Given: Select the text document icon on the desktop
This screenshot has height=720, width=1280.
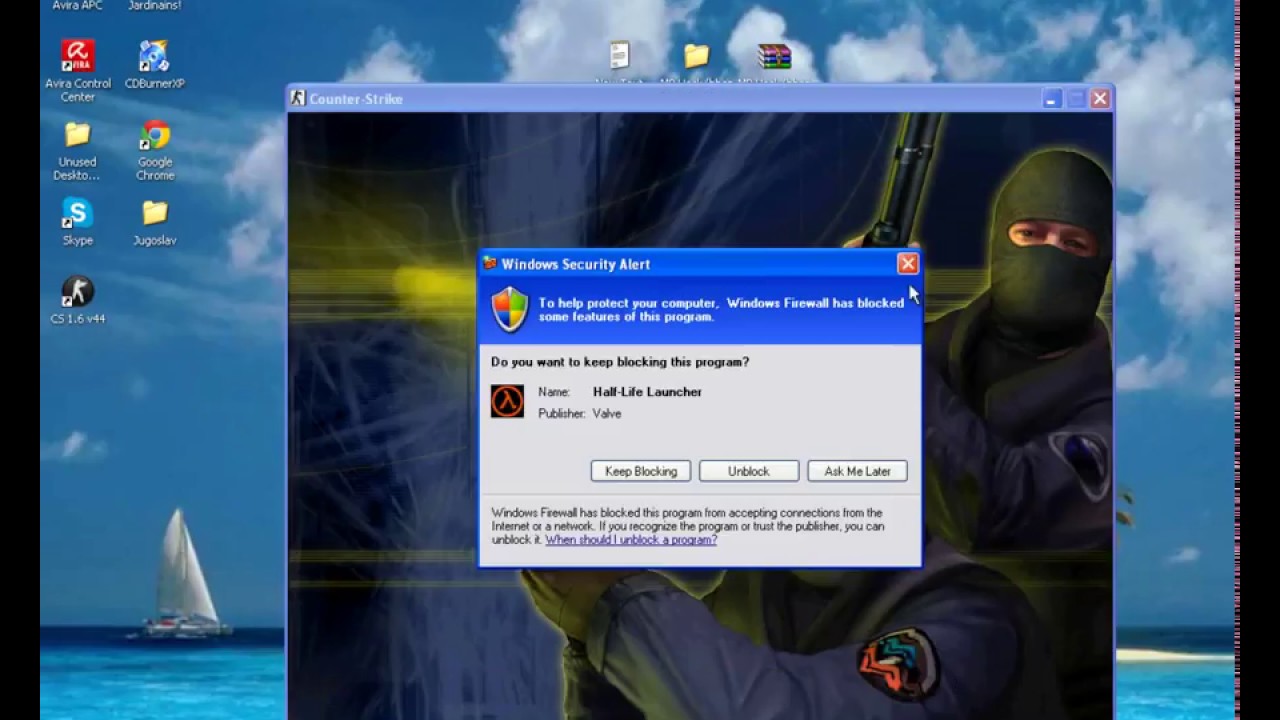Looking at the screenshot, I should point(619,55).
